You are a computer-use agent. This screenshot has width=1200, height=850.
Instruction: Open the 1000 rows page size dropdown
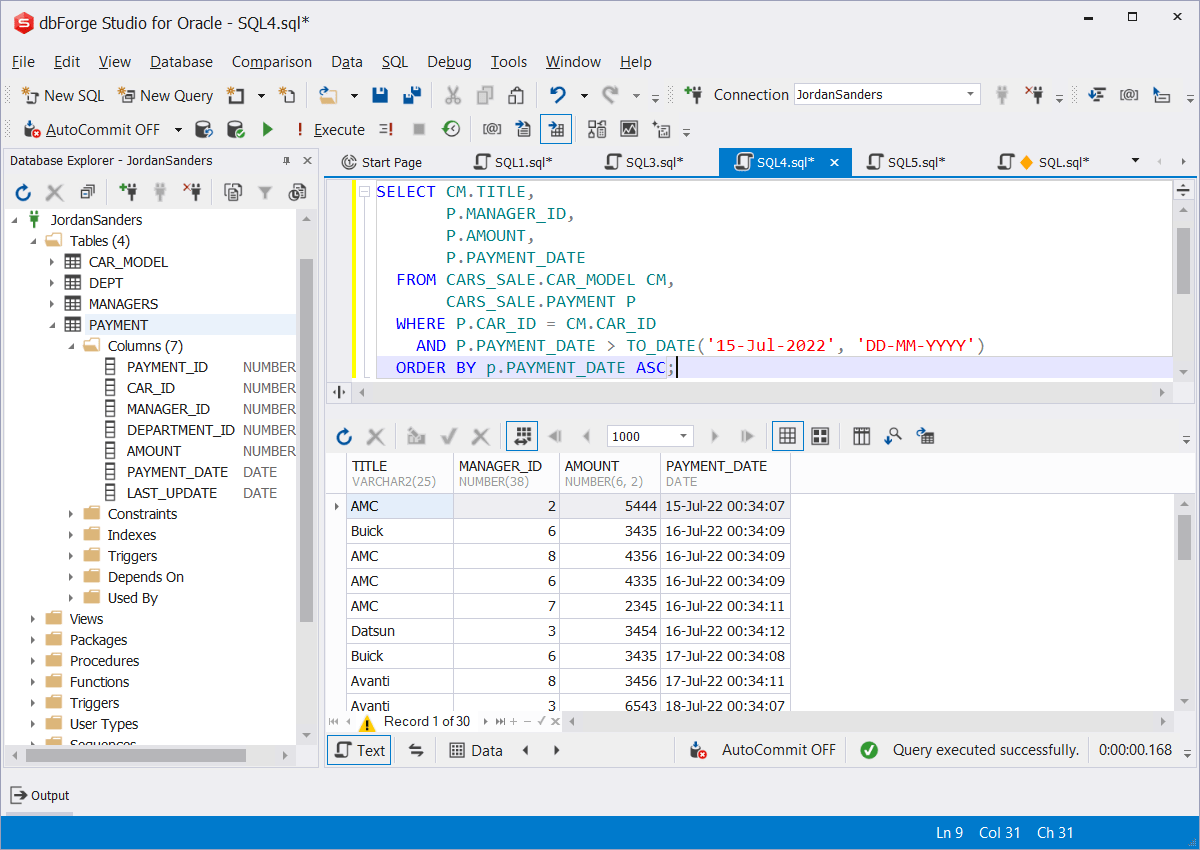click(x=684, y=436)
